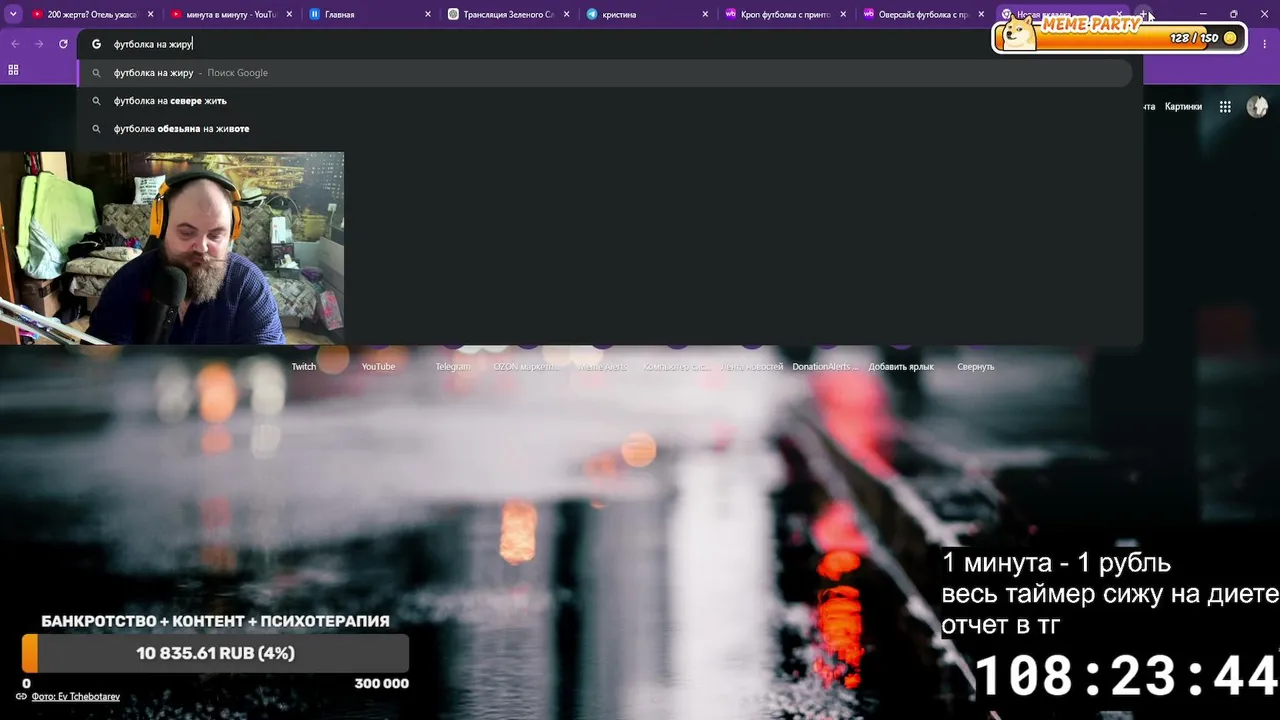
Task: Open the DonationAlerts shortcut
Action: (x=826, y=366)
